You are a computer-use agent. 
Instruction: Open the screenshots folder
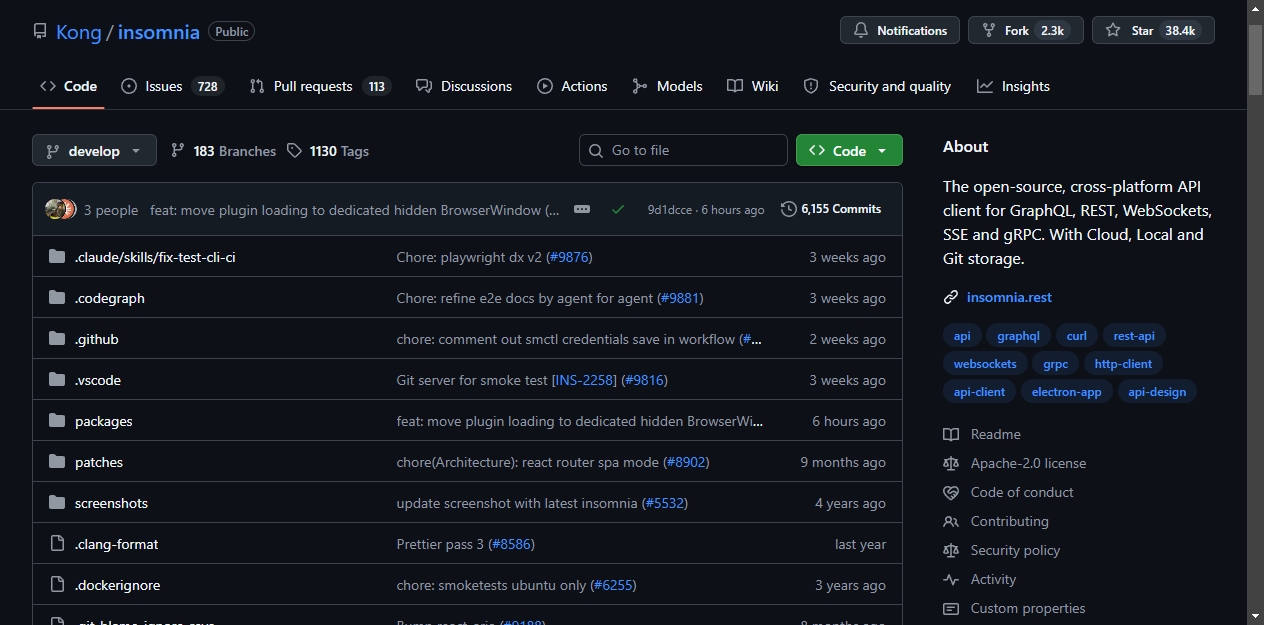pos(111,503)
